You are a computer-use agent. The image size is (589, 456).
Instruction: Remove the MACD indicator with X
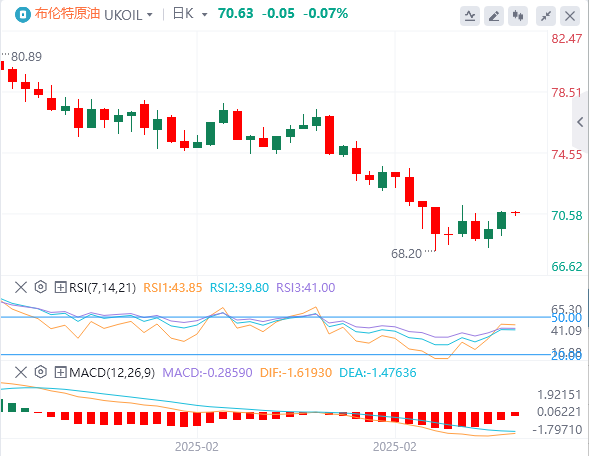pos(21,373)
